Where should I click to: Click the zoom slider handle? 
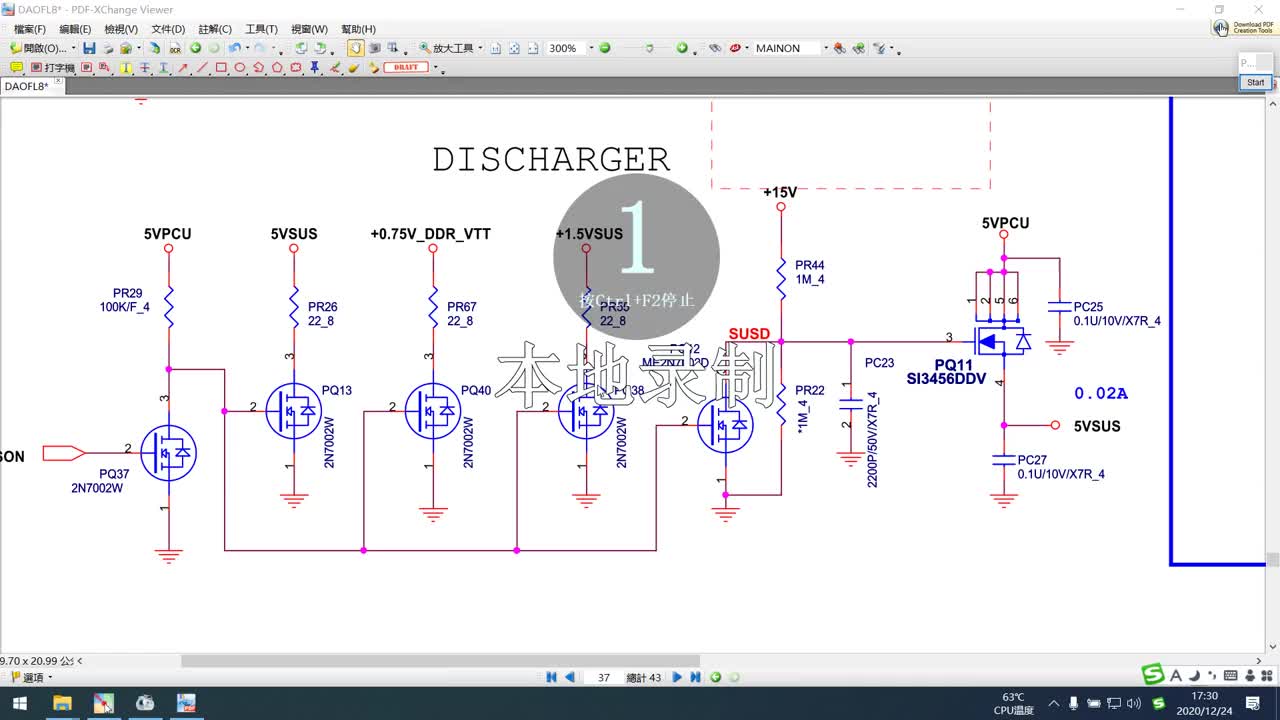[649, 48]
